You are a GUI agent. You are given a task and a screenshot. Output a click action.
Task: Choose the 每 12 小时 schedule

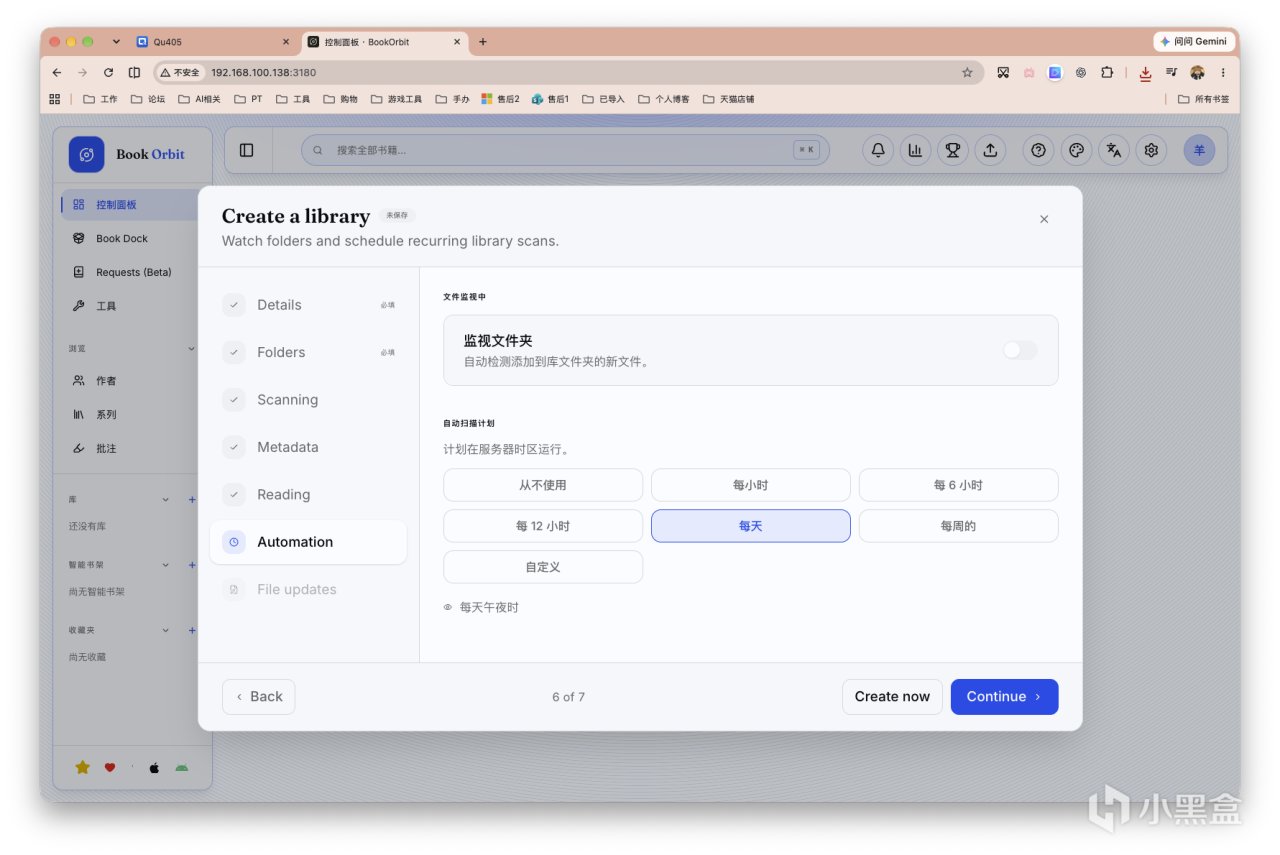(x=543, y=526)
